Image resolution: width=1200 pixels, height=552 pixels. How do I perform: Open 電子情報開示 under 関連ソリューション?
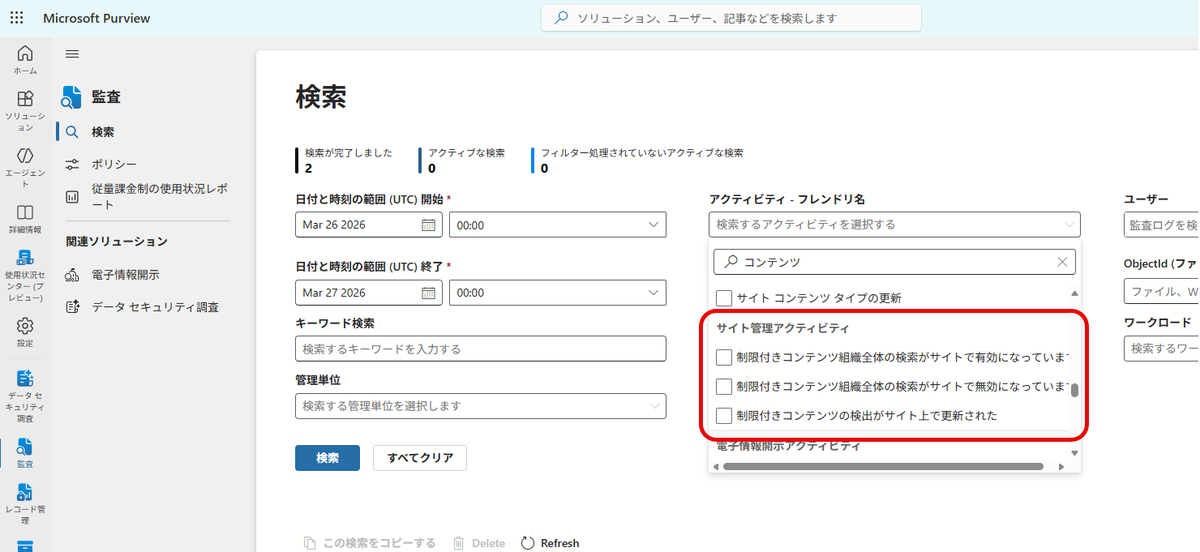(125, 275)
